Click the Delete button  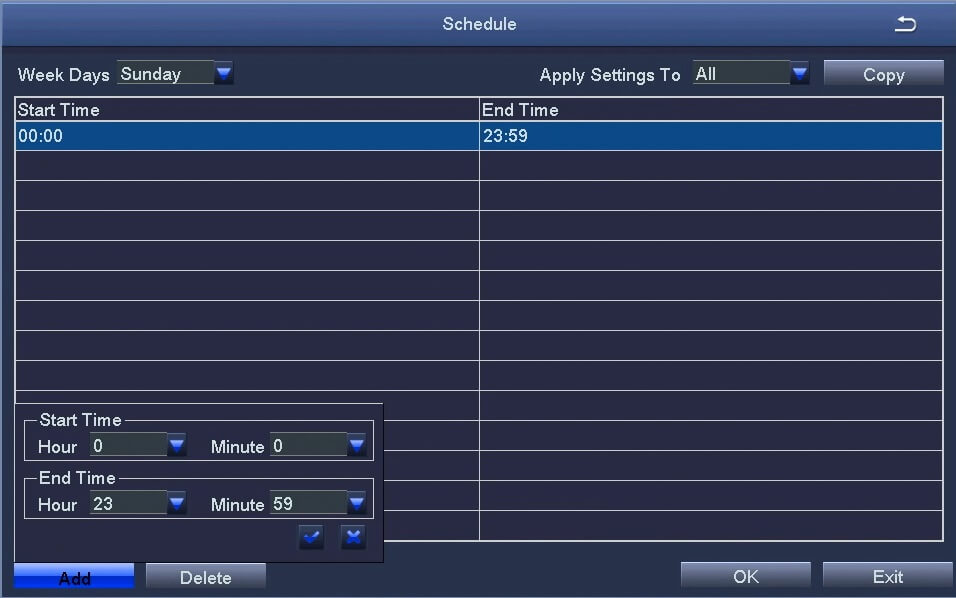205,576
